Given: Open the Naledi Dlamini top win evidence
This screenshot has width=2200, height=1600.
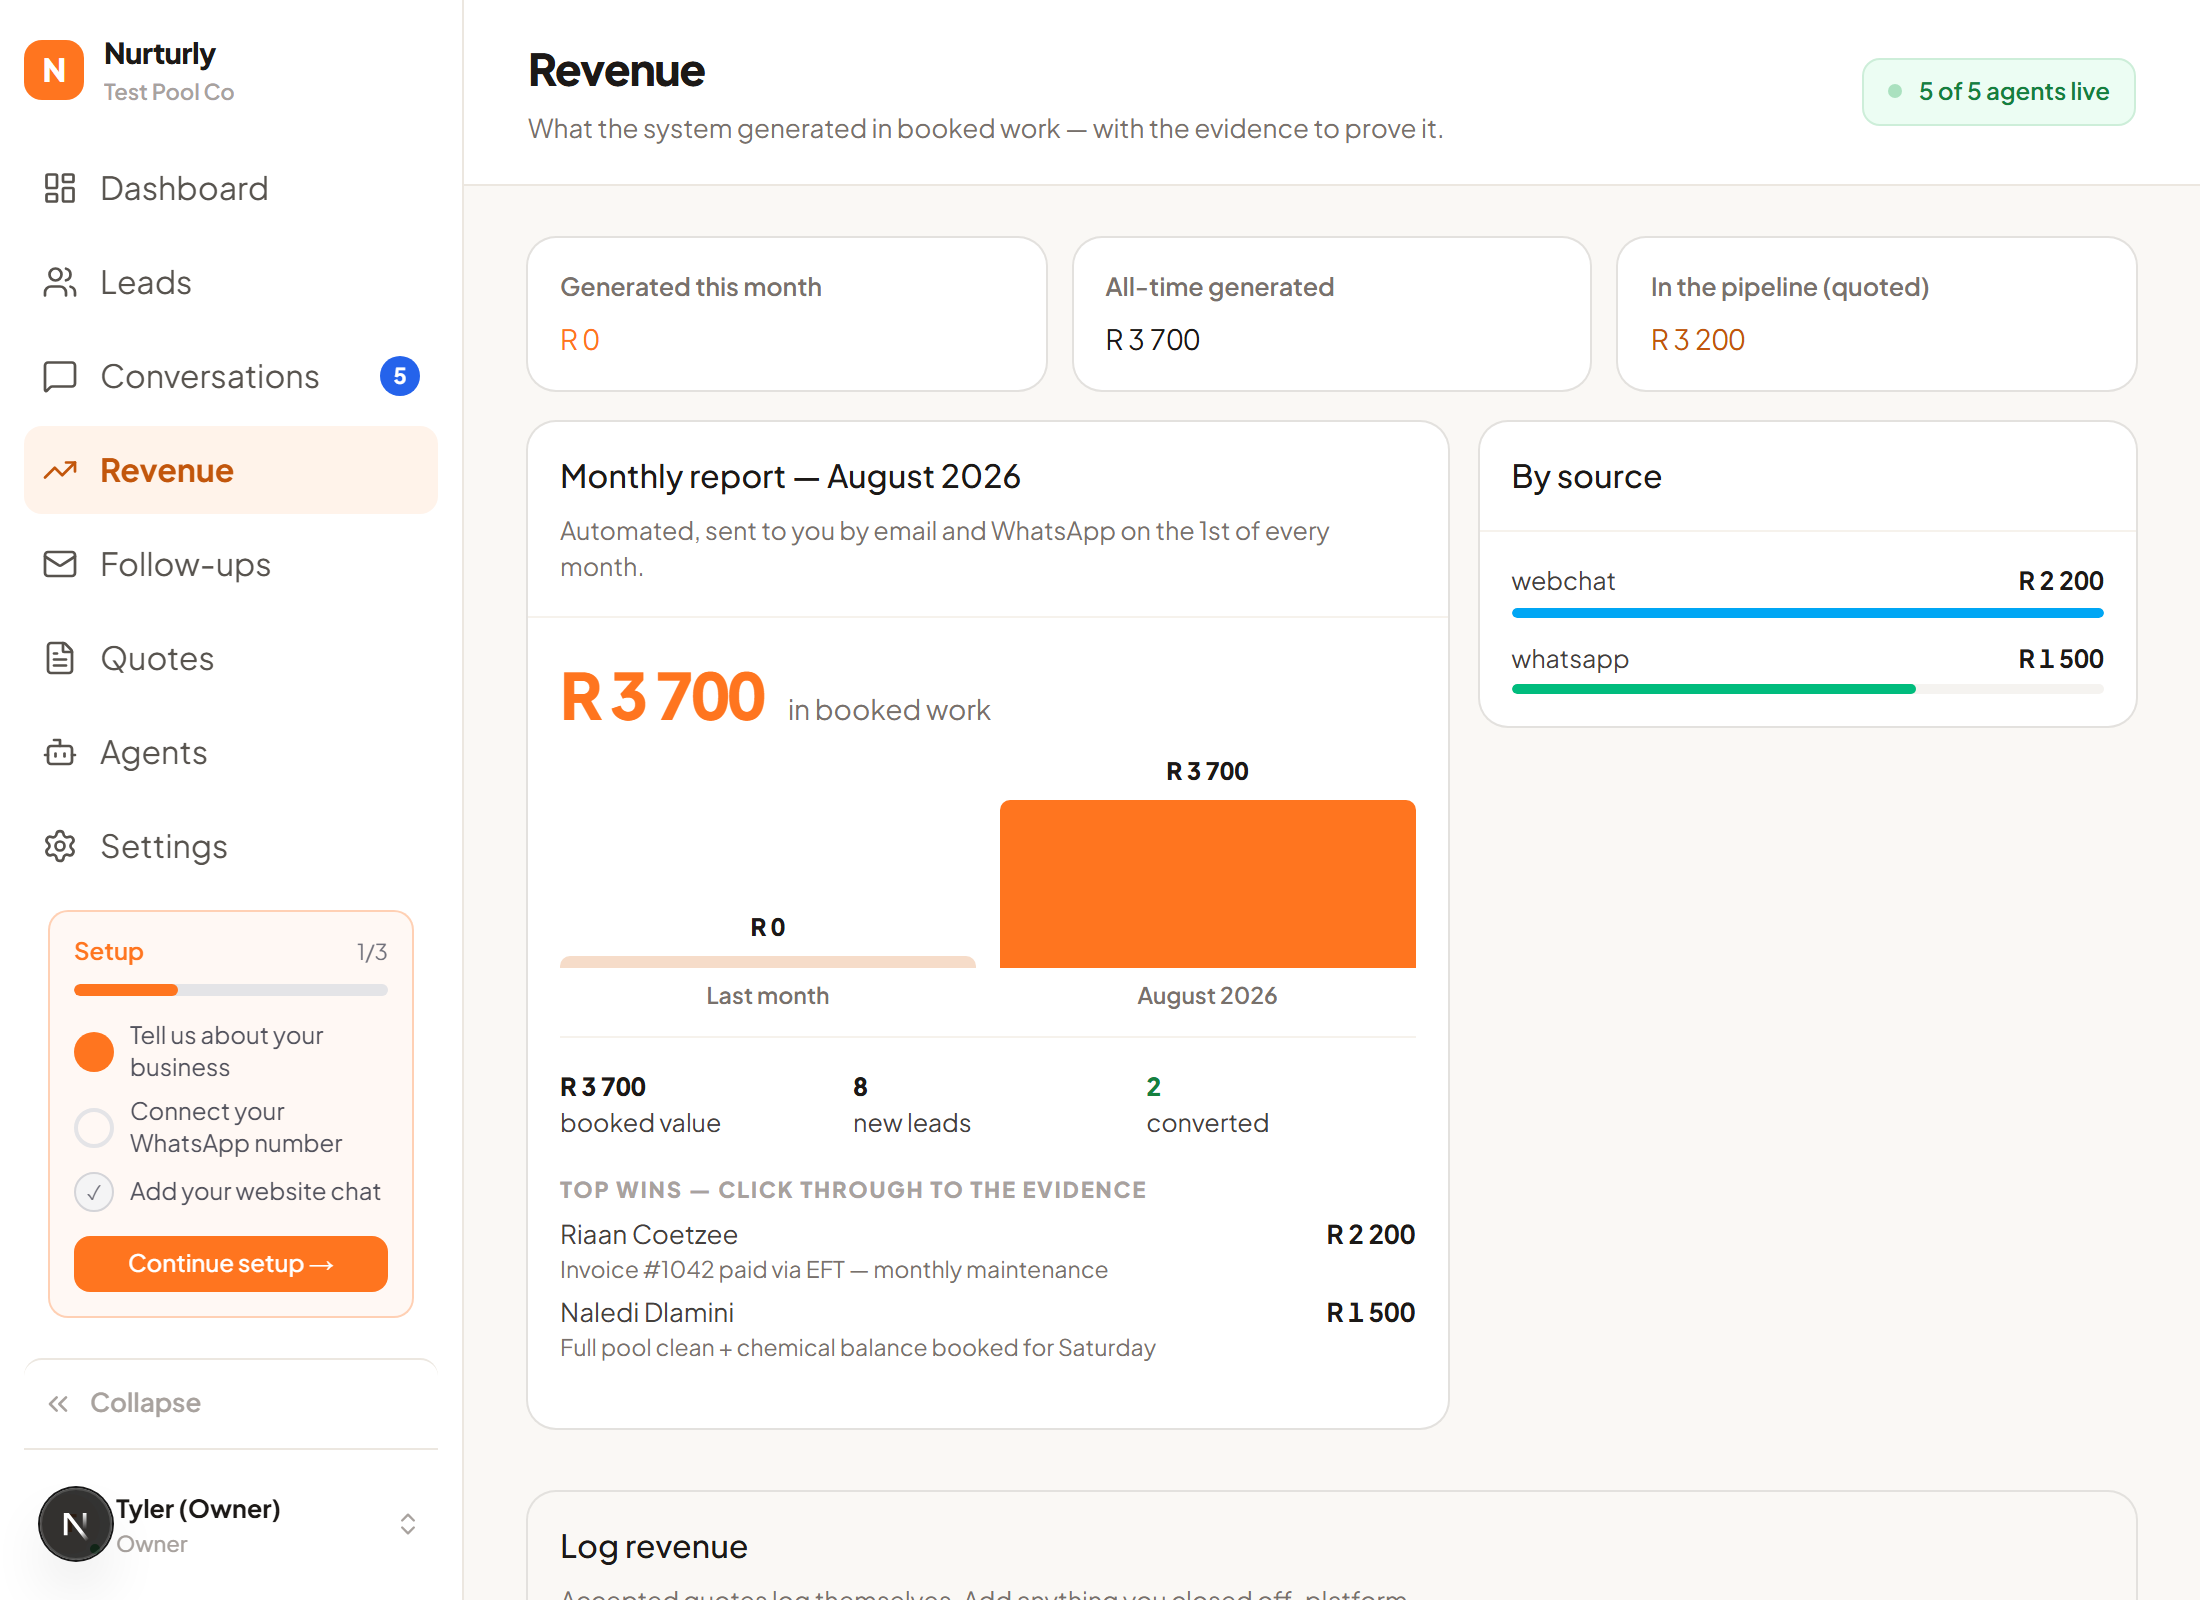Looking at the screenshot, I should click(x=988, y=1329).
